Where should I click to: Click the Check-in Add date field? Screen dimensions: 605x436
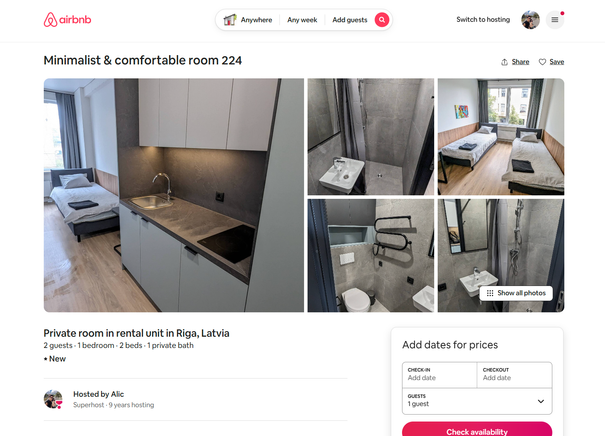click(439, 375)
